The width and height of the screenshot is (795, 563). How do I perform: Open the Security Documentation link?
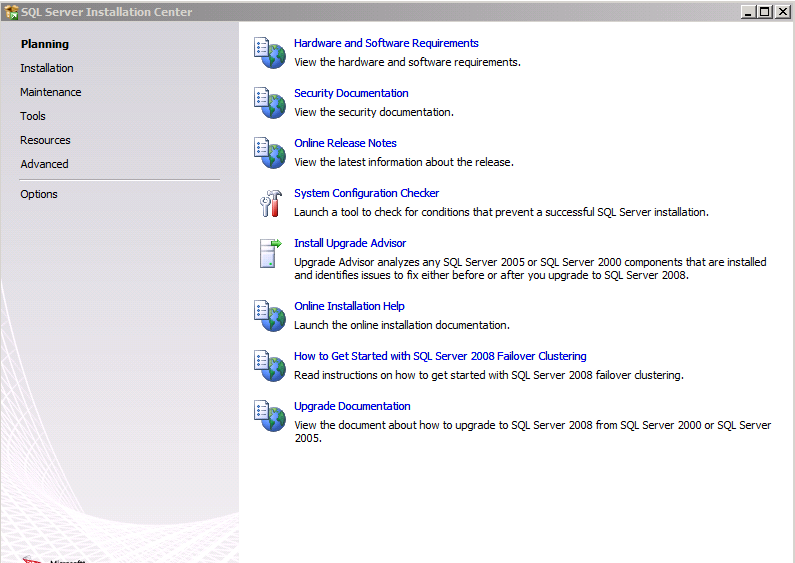(351, 93)
